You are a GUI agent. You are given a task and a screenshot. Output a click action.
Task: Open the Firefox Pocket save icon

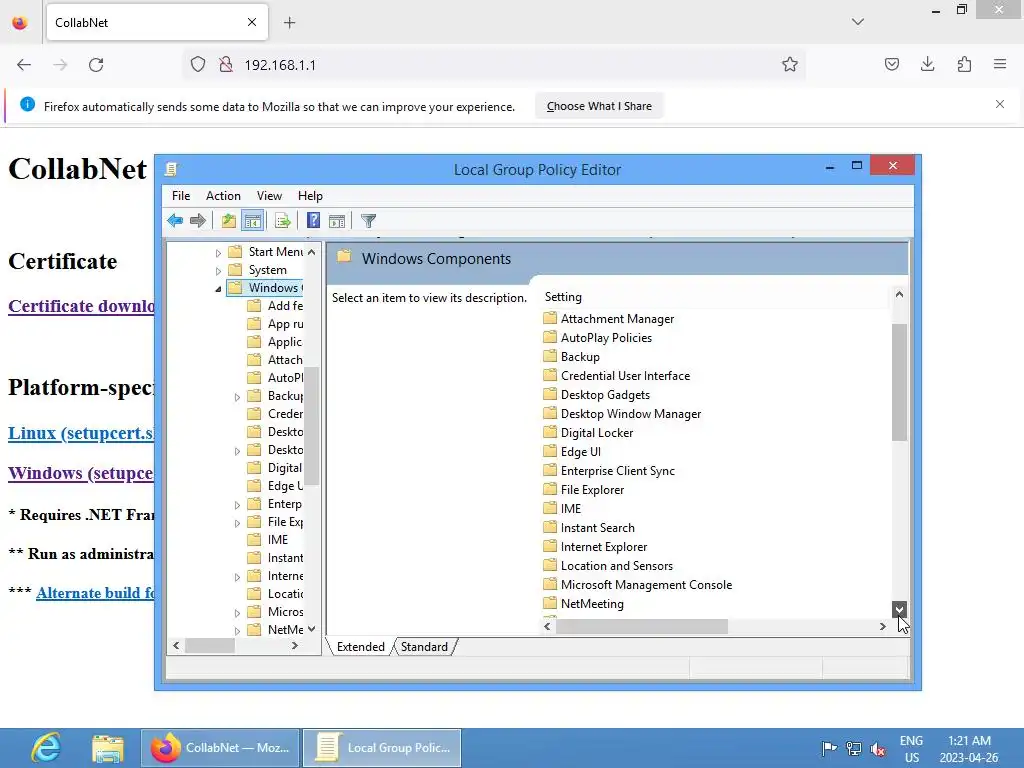891,64
